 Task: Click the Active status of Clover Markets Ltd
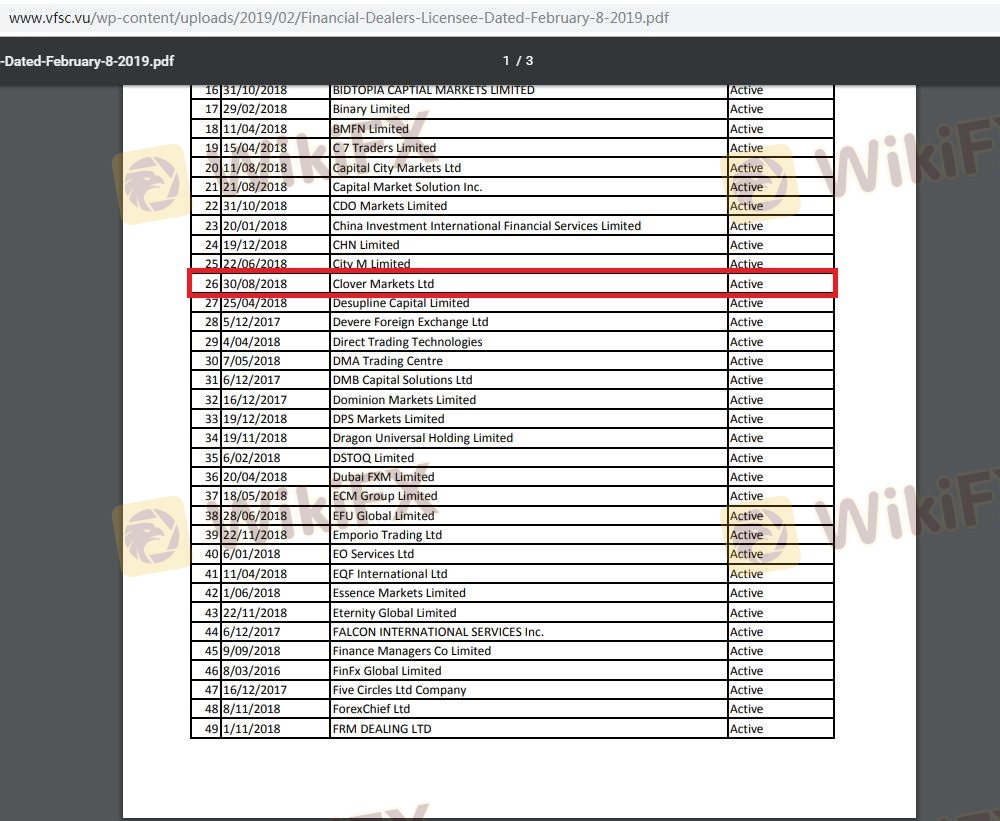click(746, 284)
